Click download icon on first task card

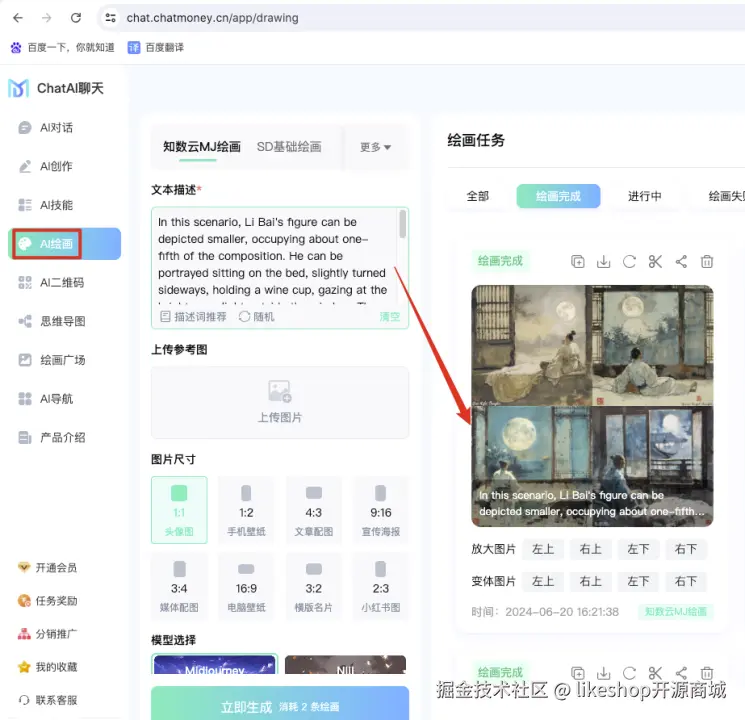(603, 261)
